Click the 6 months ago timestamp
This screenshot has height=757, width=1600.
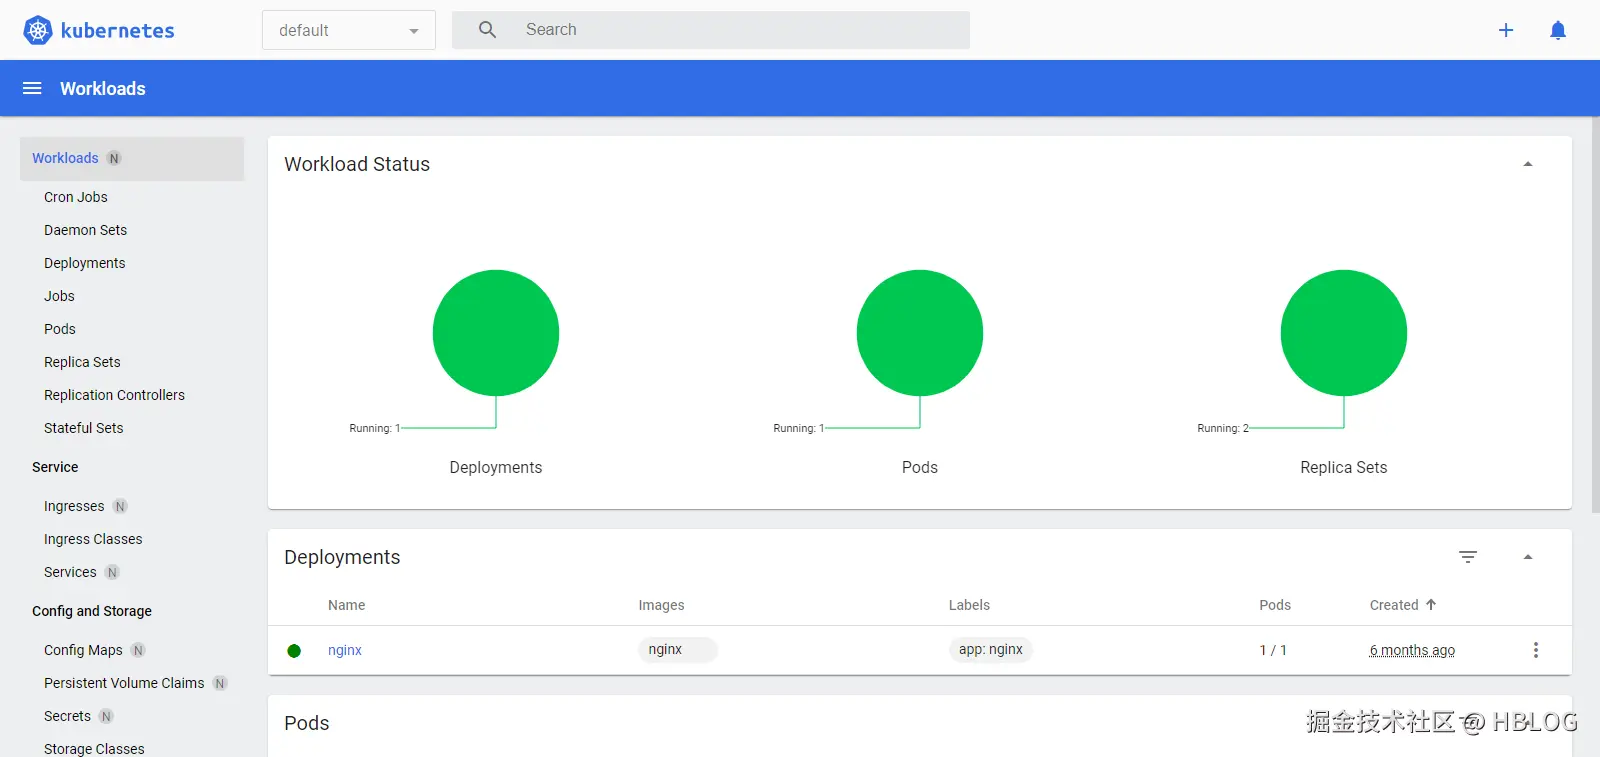(x=1412, y=650)
